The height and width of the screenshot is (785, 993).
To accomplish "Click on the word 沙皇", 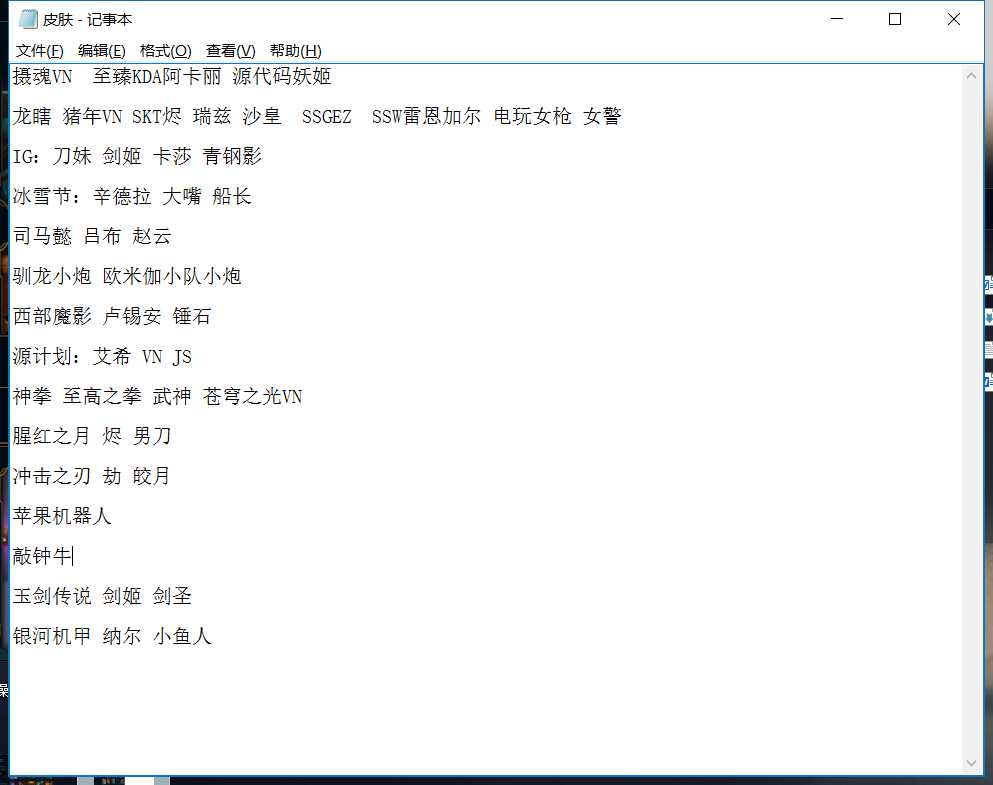I will point(262,116).
